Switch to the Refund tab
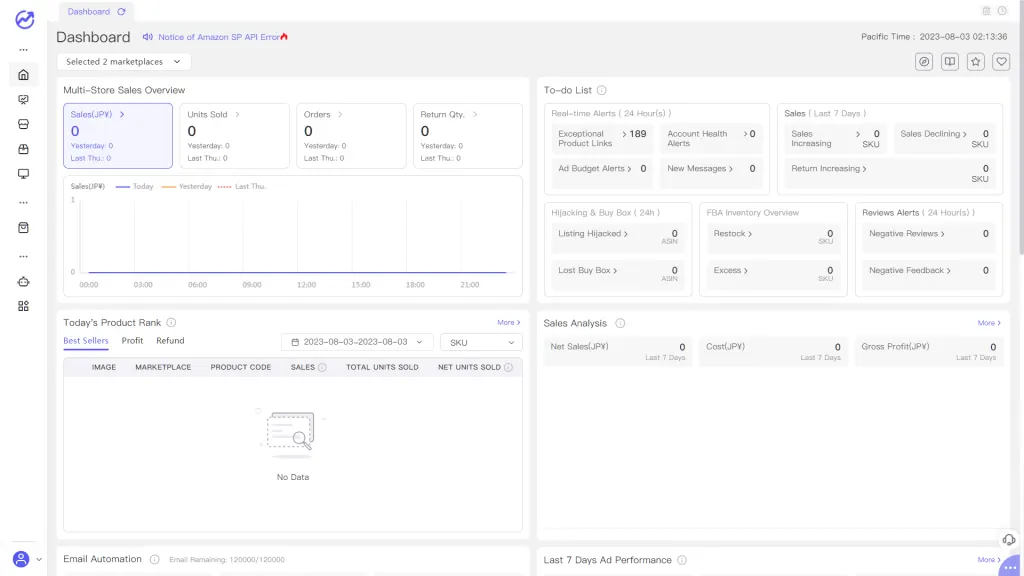 [169, 340]
